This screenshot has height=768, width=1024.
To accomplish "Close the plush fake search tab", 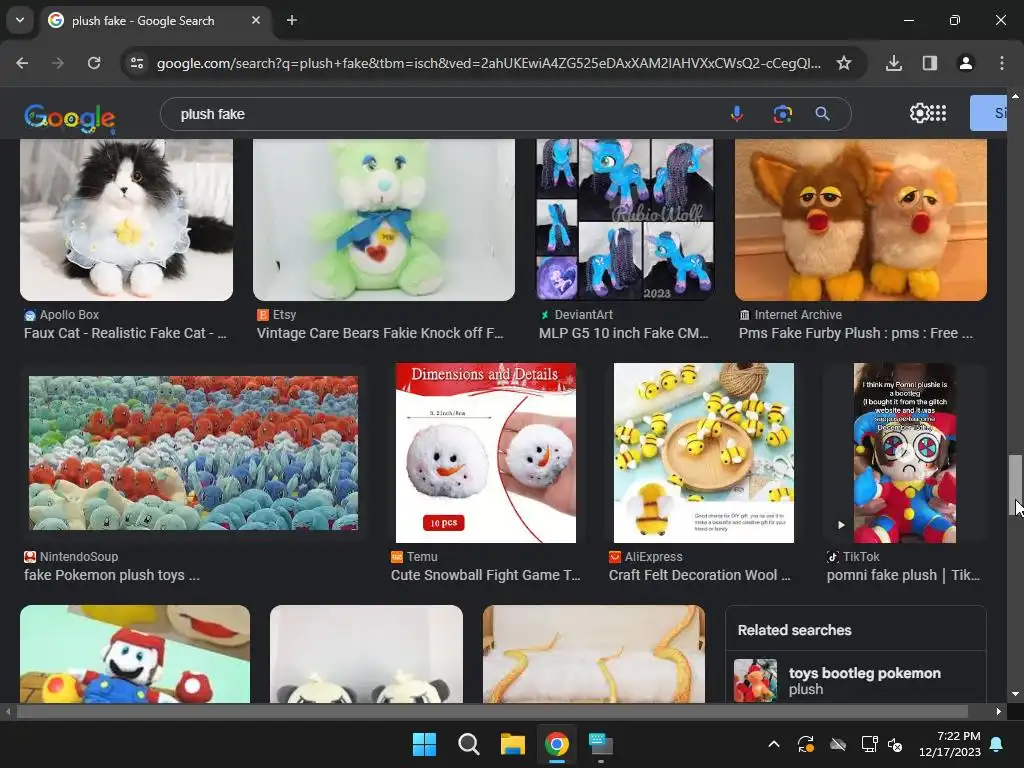I will [x=256, y=20].
